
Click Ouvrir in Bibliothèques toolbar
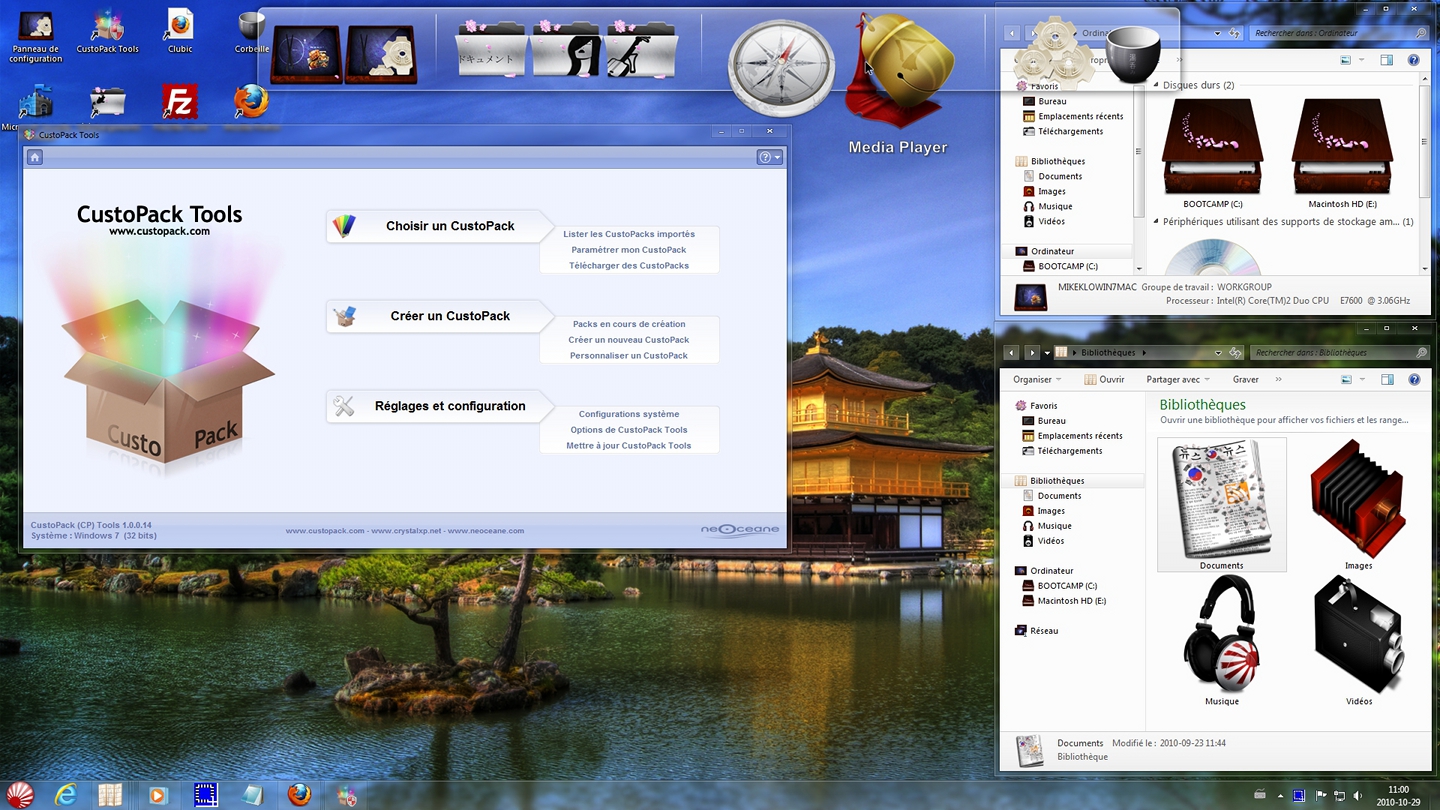pos(1105,380)
